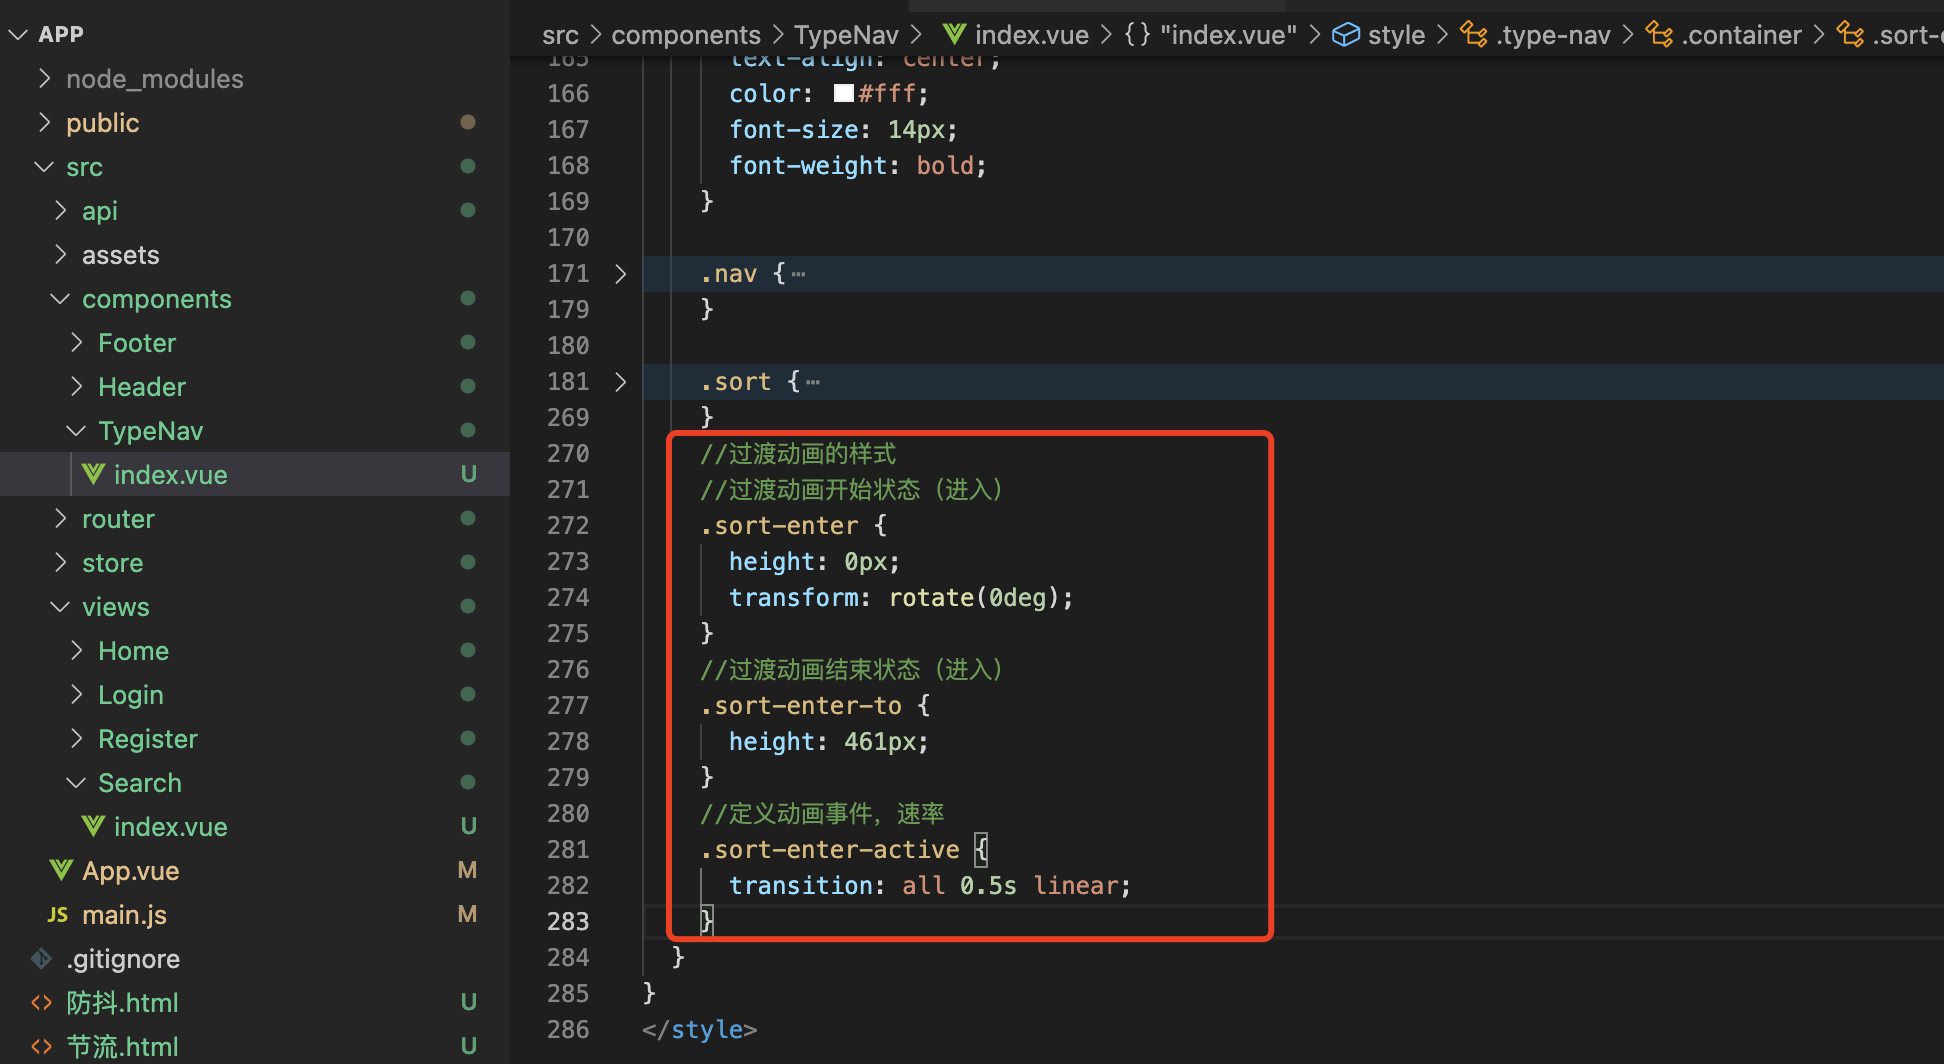The height and width of the screenshot is (1064, 1944).
Task: Click the JS file icon beside main.js
Action: [x=58, y=914]
